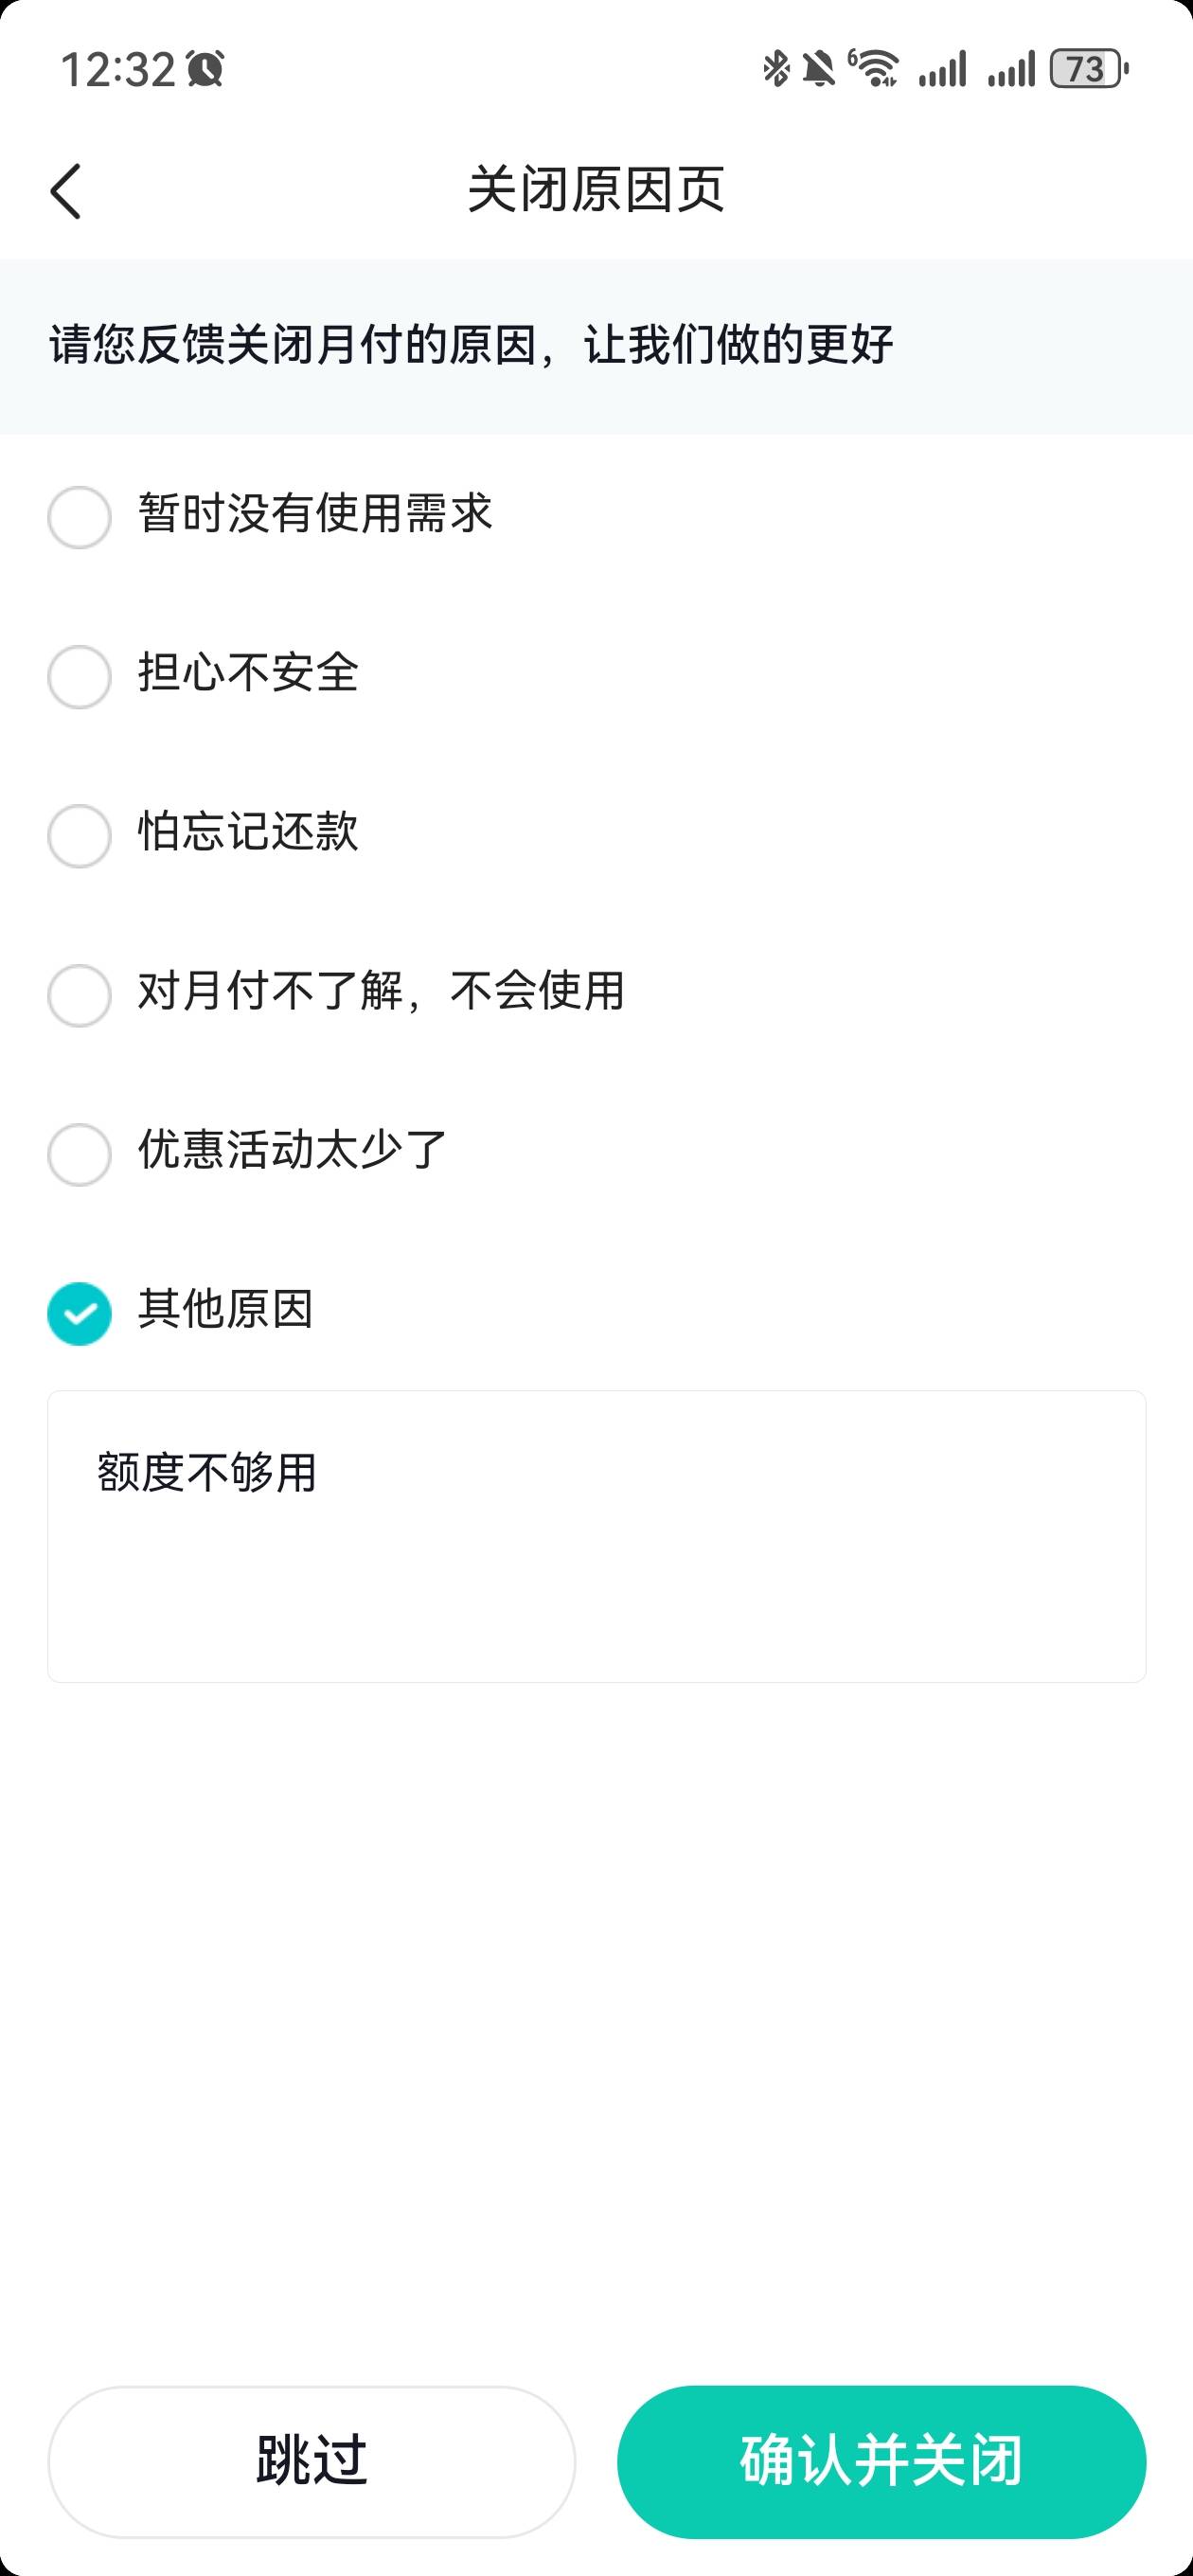
Task: Tap the Wi-Fi status icon
Action: click(874, 69)
